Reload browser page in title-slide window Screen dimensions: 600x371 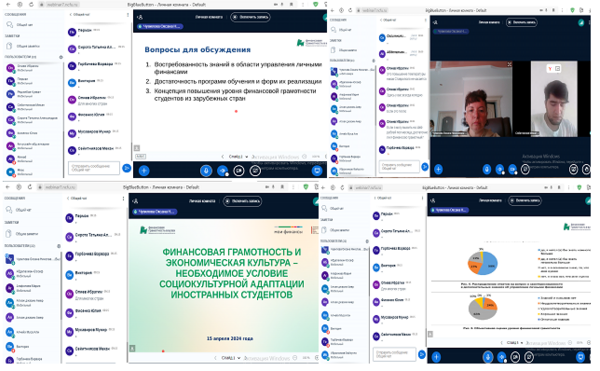click(x=30, y=187)
